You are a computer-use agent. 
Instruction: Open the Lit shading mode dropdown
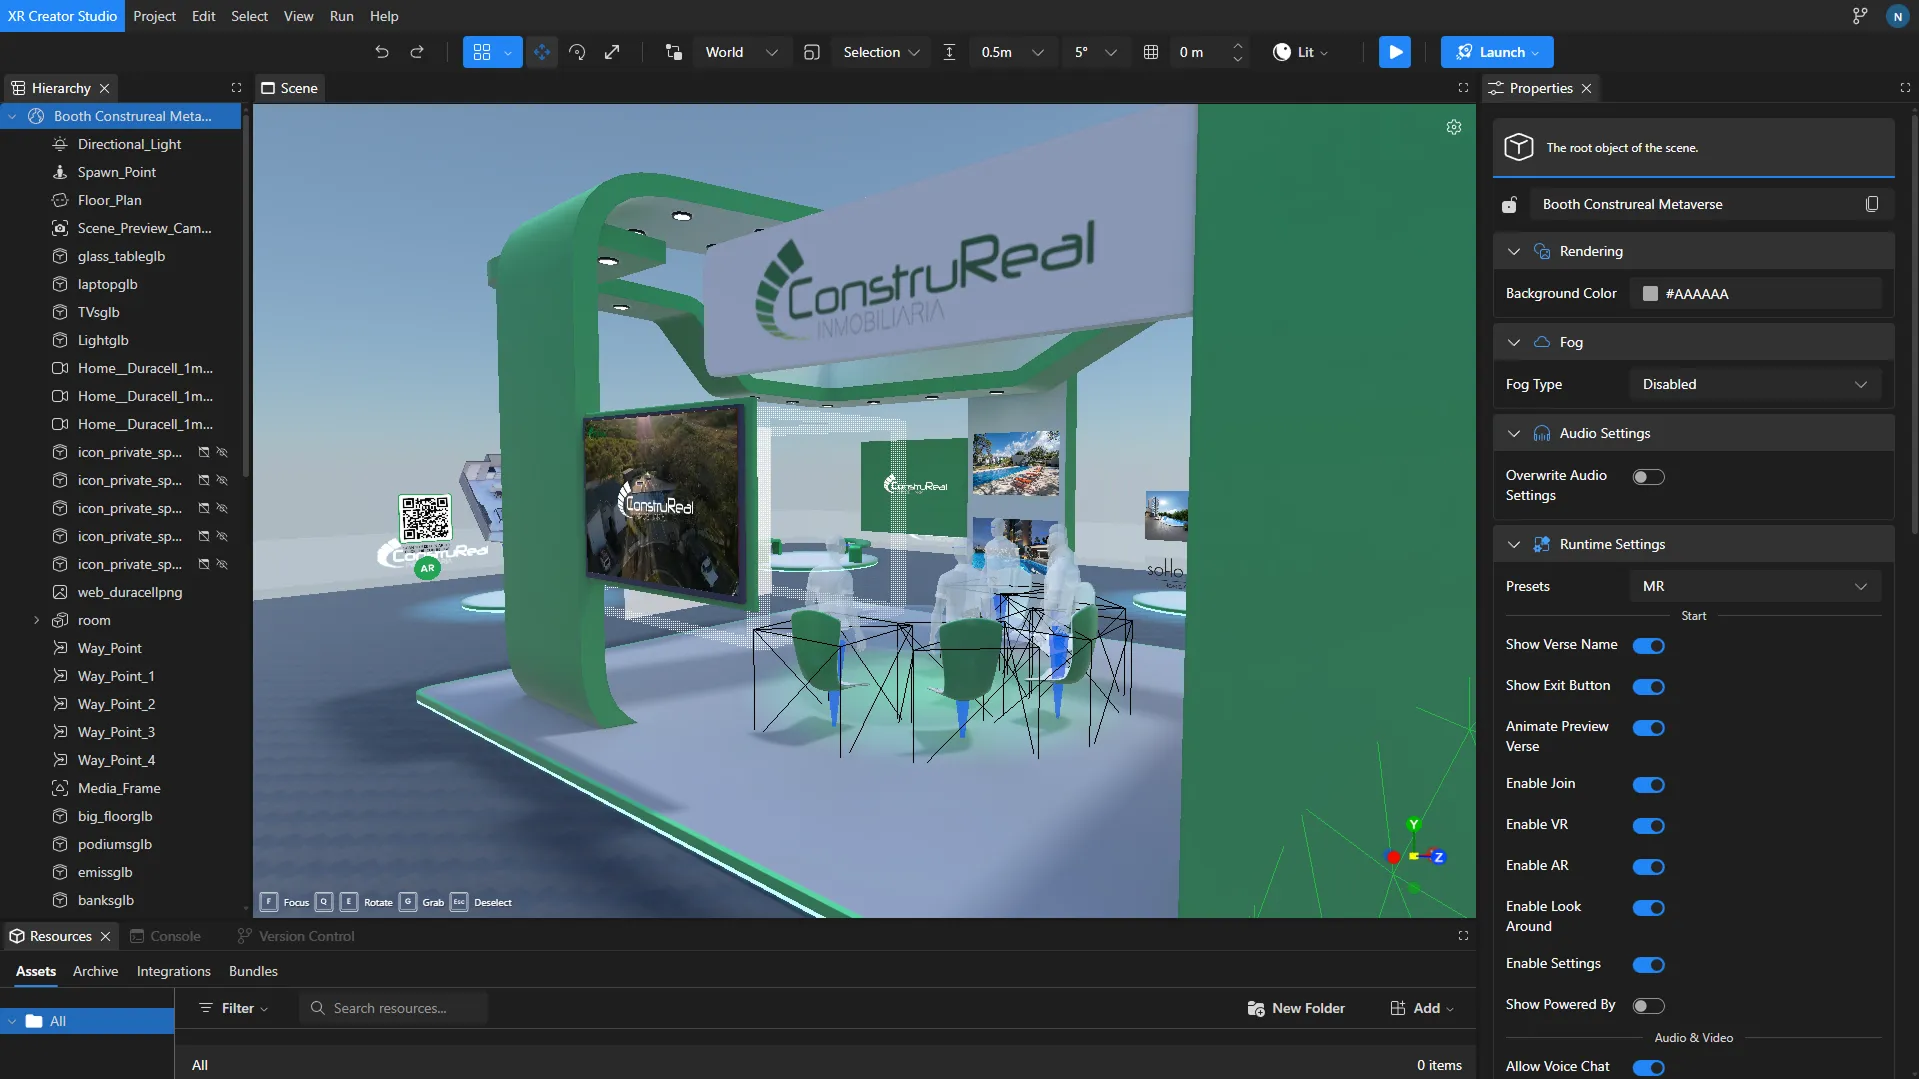click(1301, 52)
